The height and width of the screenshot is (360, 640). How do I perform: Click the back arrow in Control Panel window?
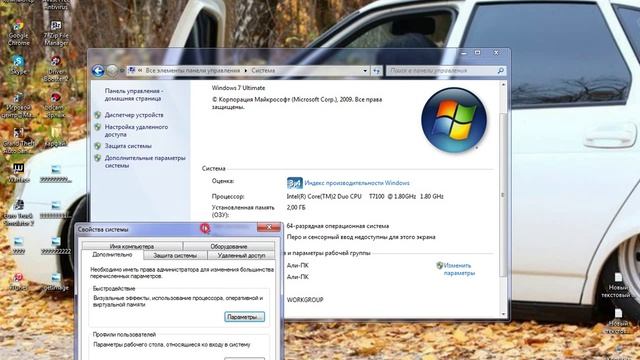click(98, 71)
